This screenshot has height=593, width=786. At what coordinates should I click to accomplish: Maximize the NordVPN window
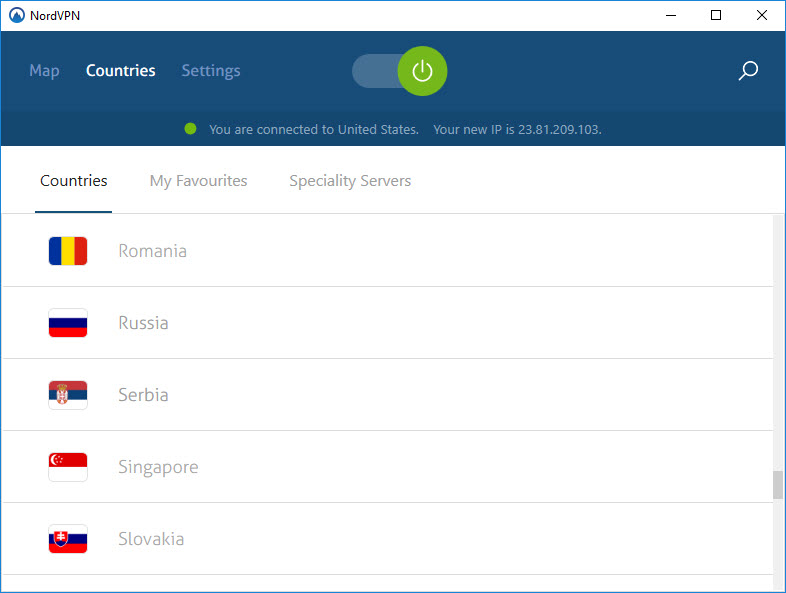[716, 15]
